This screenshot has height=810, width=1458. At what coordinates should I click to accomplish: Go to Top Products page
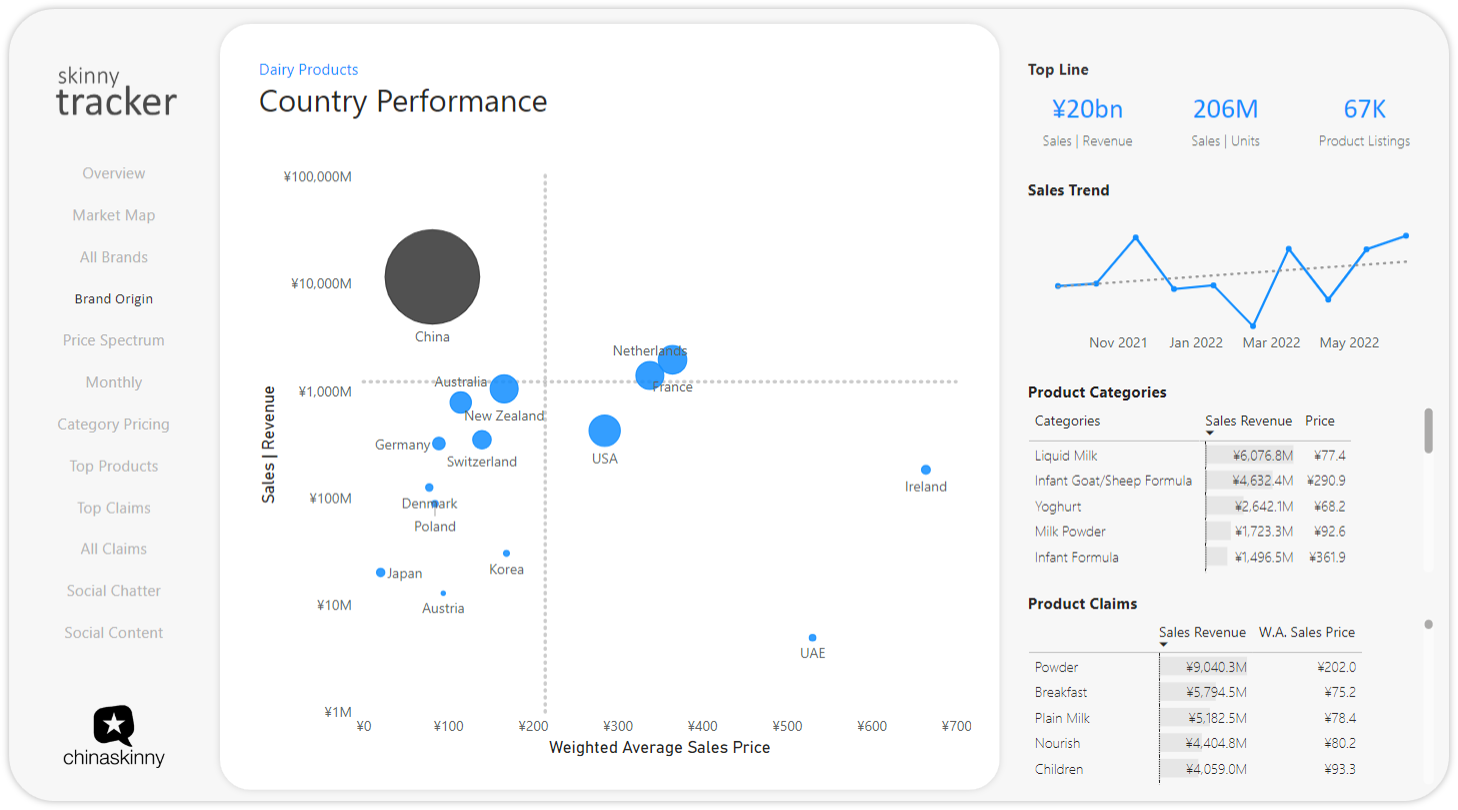coord(114,466)
